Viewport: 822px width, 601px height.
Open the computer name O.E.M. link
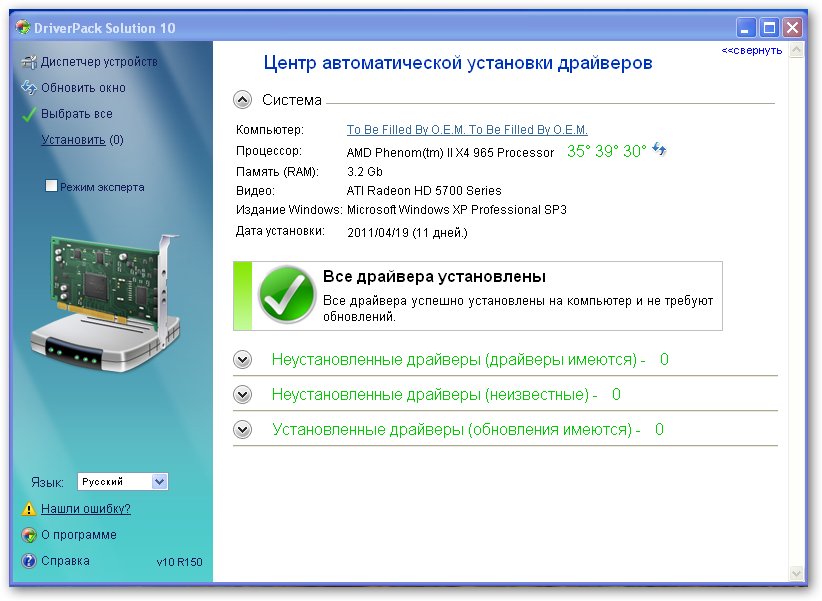tap(467, 130)
